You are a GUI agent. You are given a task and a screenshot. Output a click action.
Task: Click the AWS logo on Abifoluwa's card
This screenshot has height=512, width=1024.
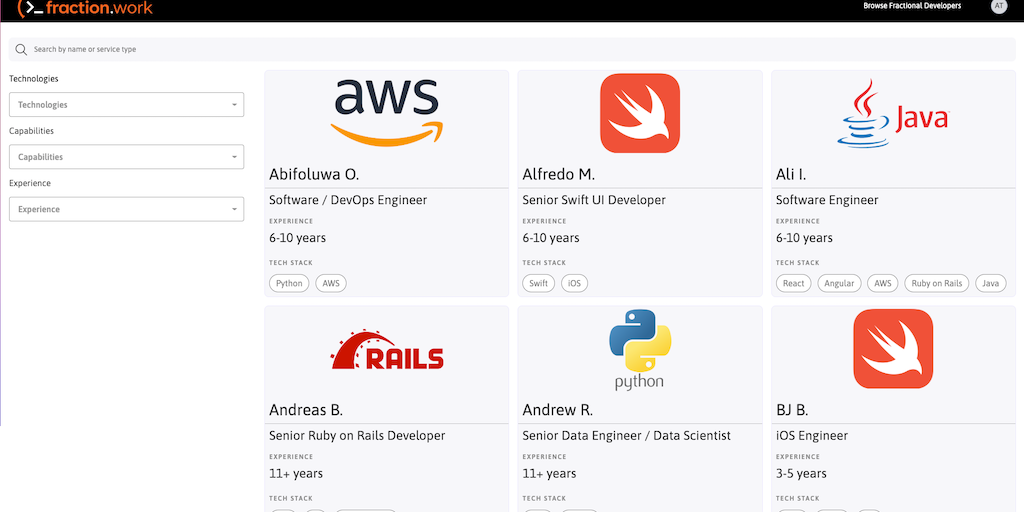tap(386, 112)
